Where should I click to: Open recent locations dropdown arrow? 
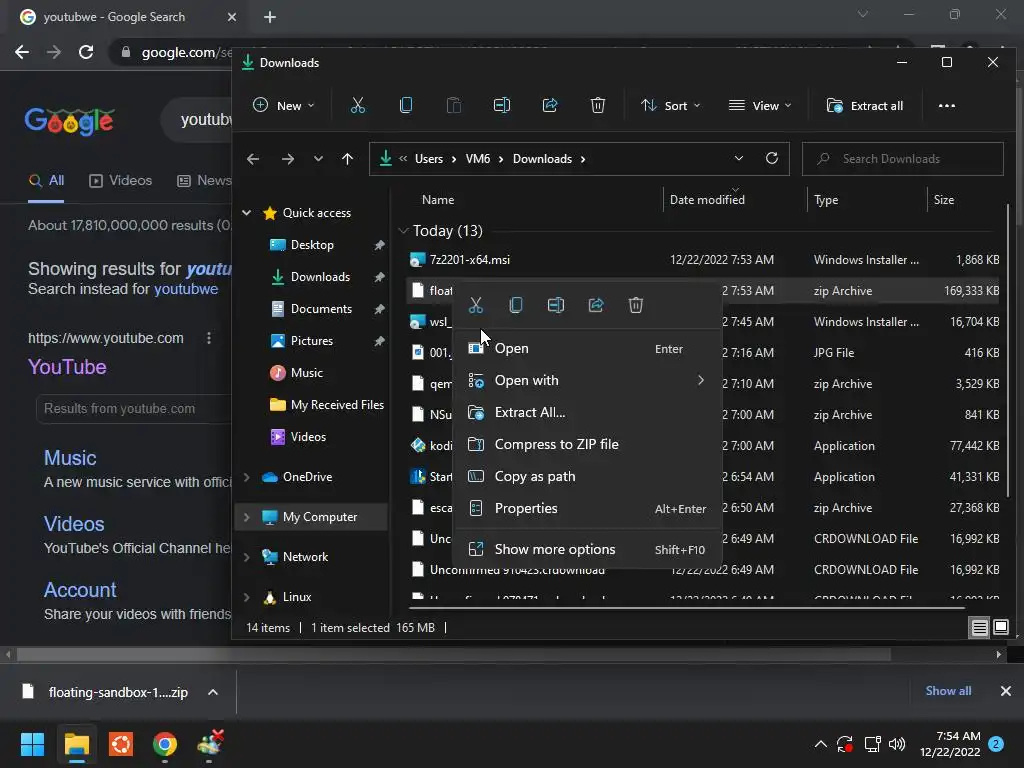[318, 159]
